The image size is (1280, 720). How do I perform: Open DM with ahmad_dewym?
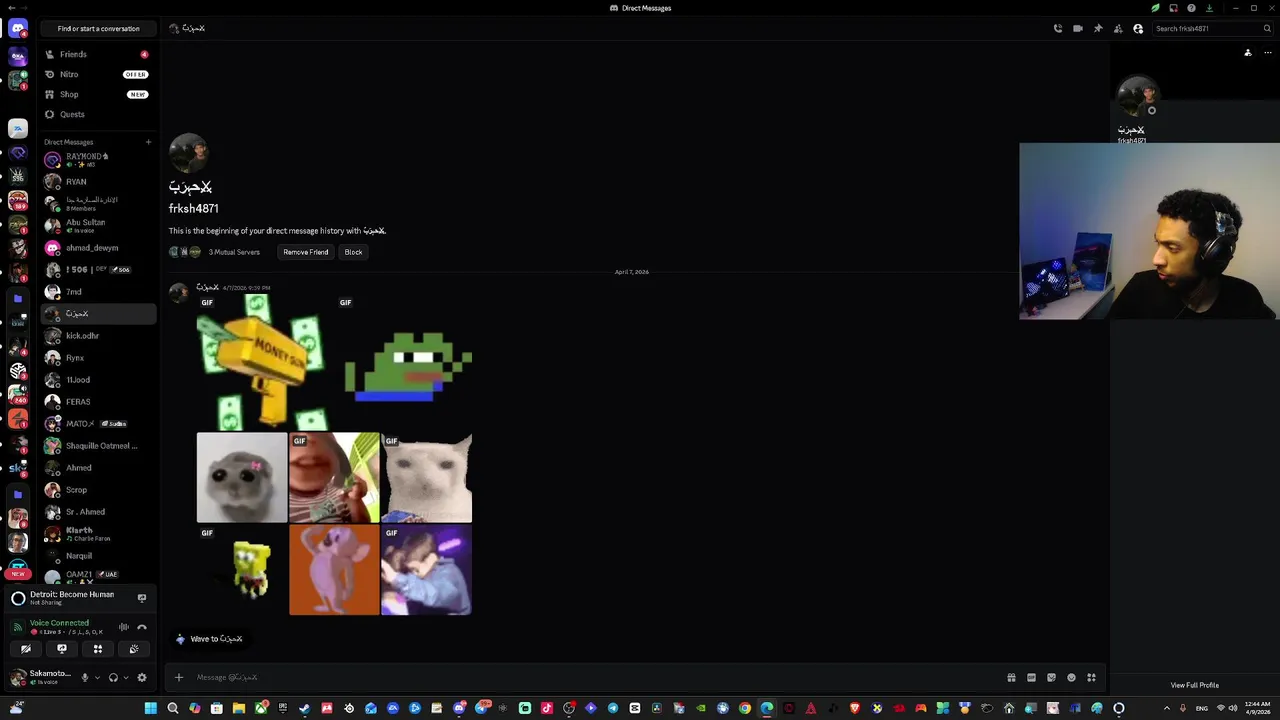click(98, 248)
